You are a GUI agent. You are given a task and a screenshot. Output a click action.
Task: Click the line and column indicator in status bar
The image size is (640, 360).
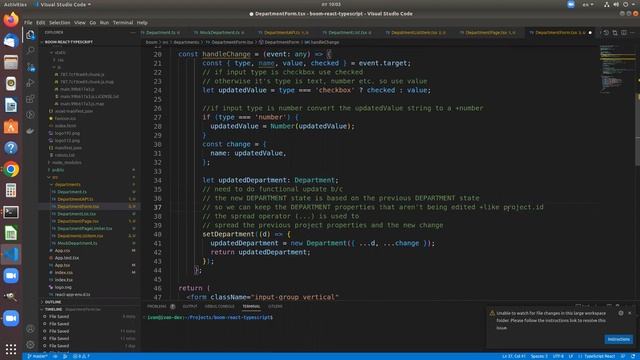(513, 356)
